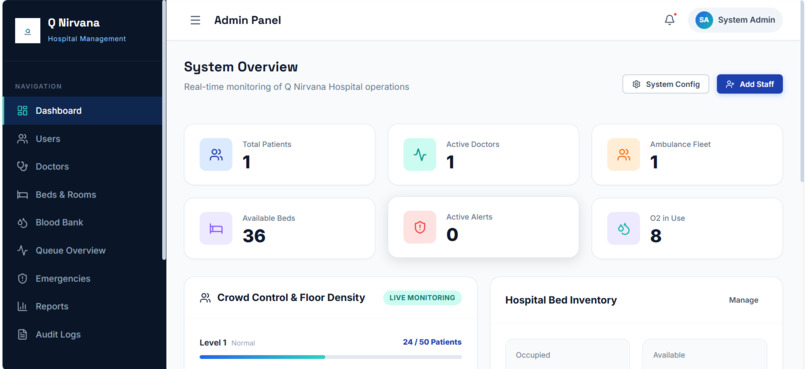Screen dimensions: 806x369
Task: Click the Users people icon in sidebar
Action: click(22, 139)
